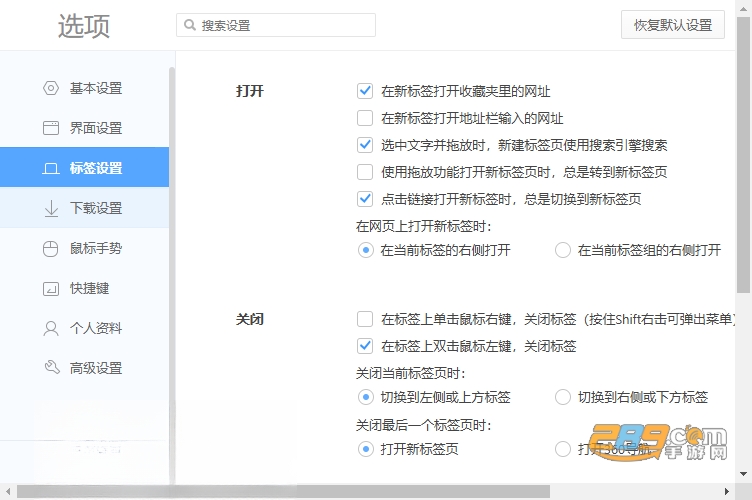Click the 个人资料 person icon
This screenshot has width=752, height=500.
coord(51,328)
